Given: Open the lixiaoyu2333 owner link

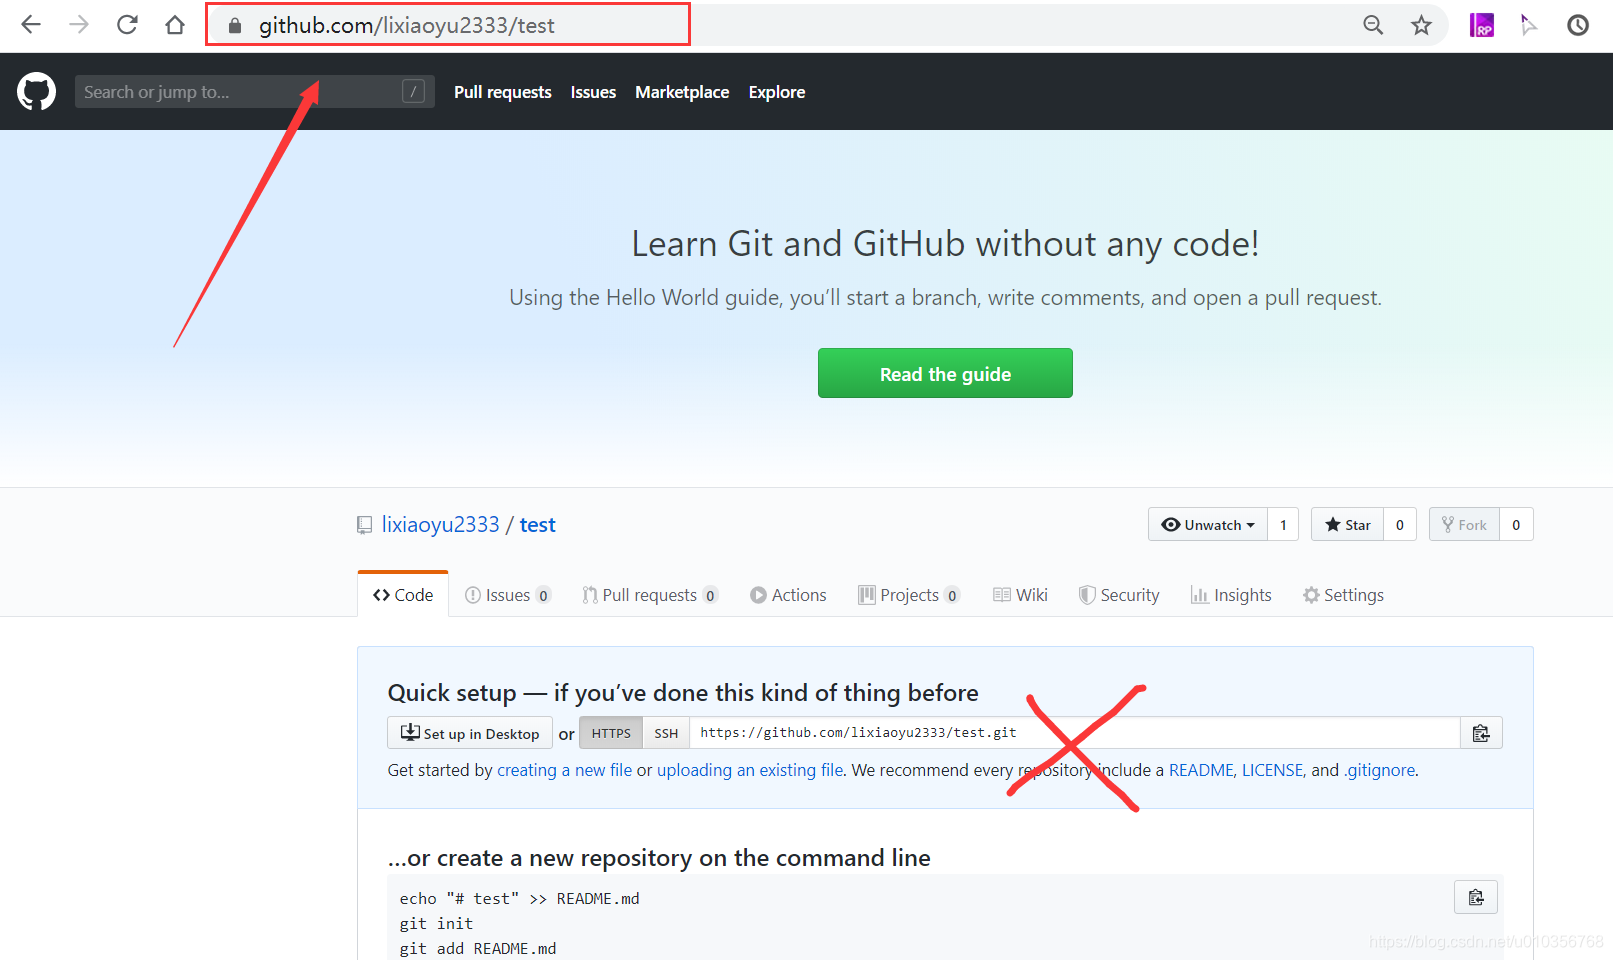Looking at the screenshot, I should [x=440, y=525].
